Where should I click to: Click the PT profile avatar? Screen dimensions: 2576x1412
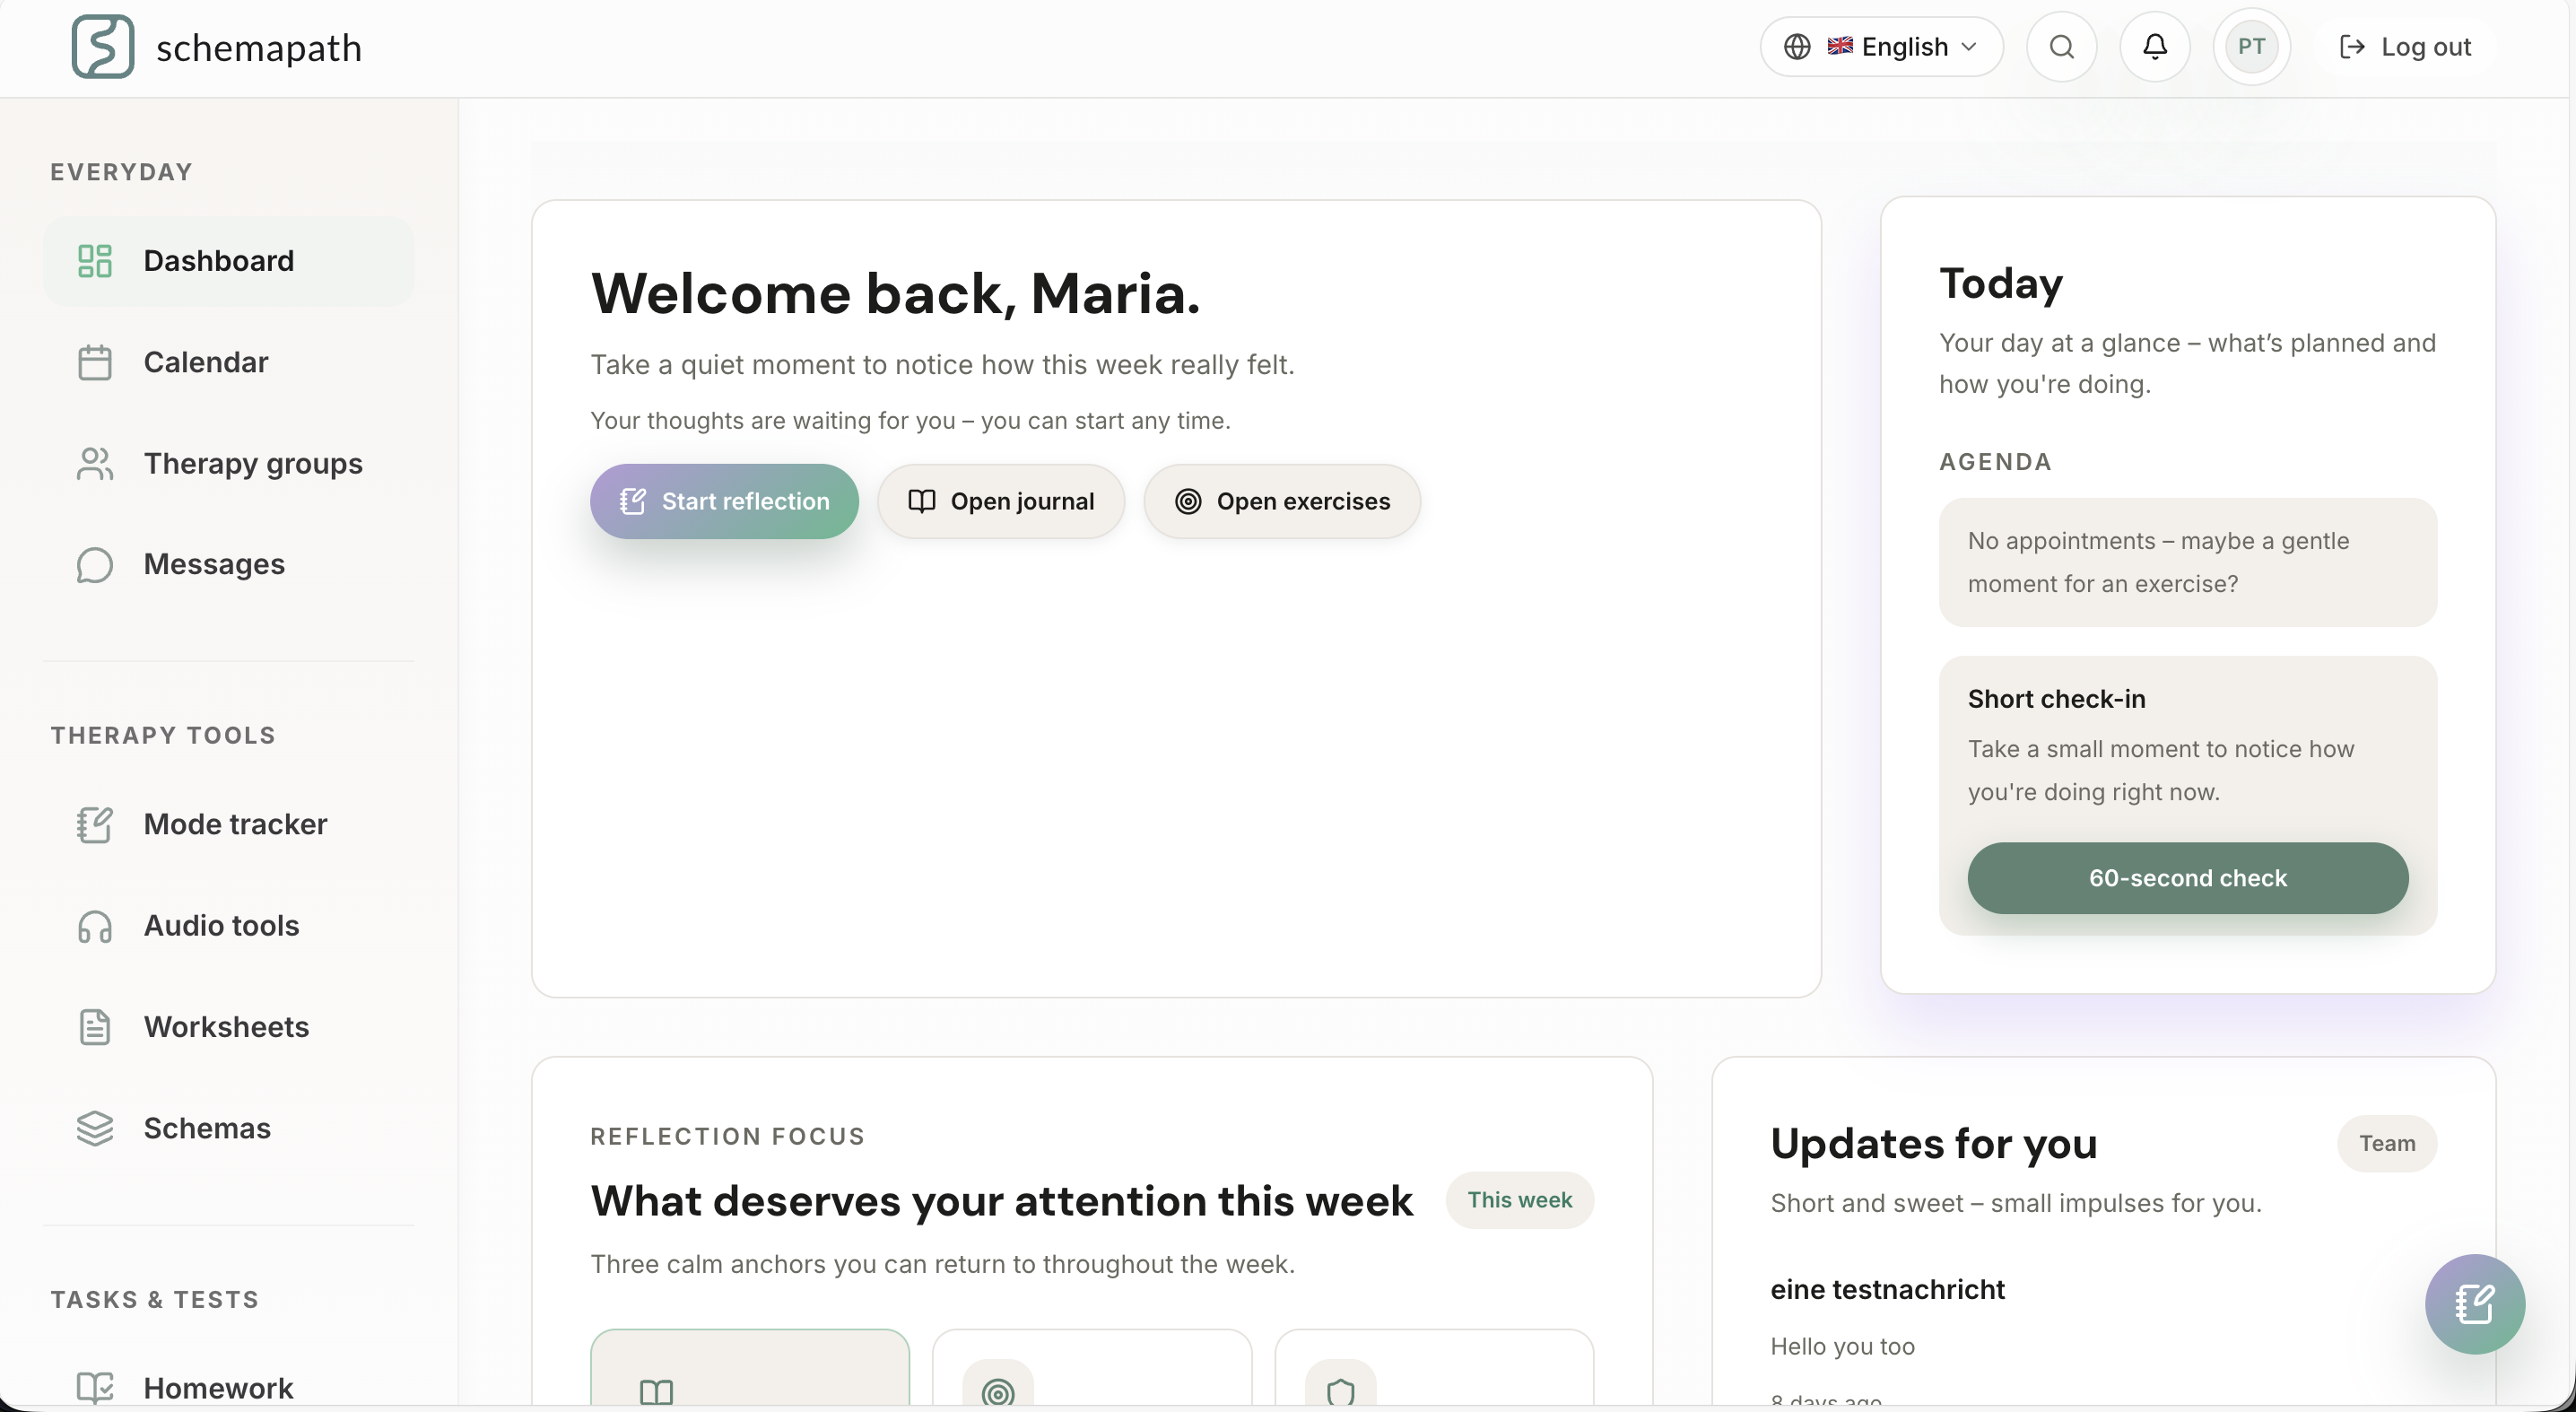[x=2251, y=46]
